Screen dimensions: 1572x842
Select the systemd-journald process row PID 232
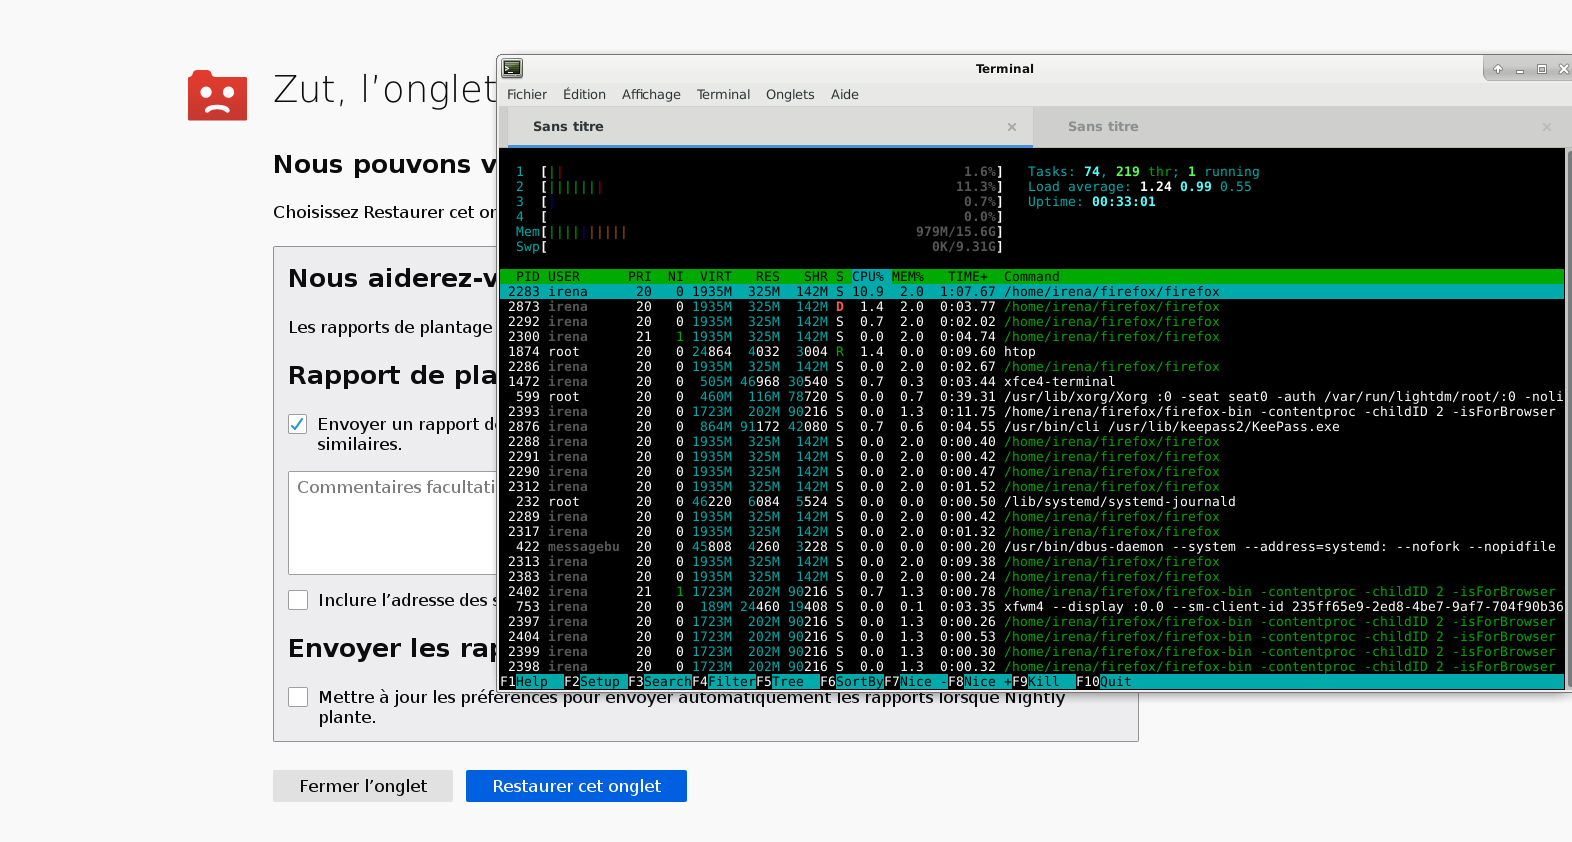[1032, 502]
